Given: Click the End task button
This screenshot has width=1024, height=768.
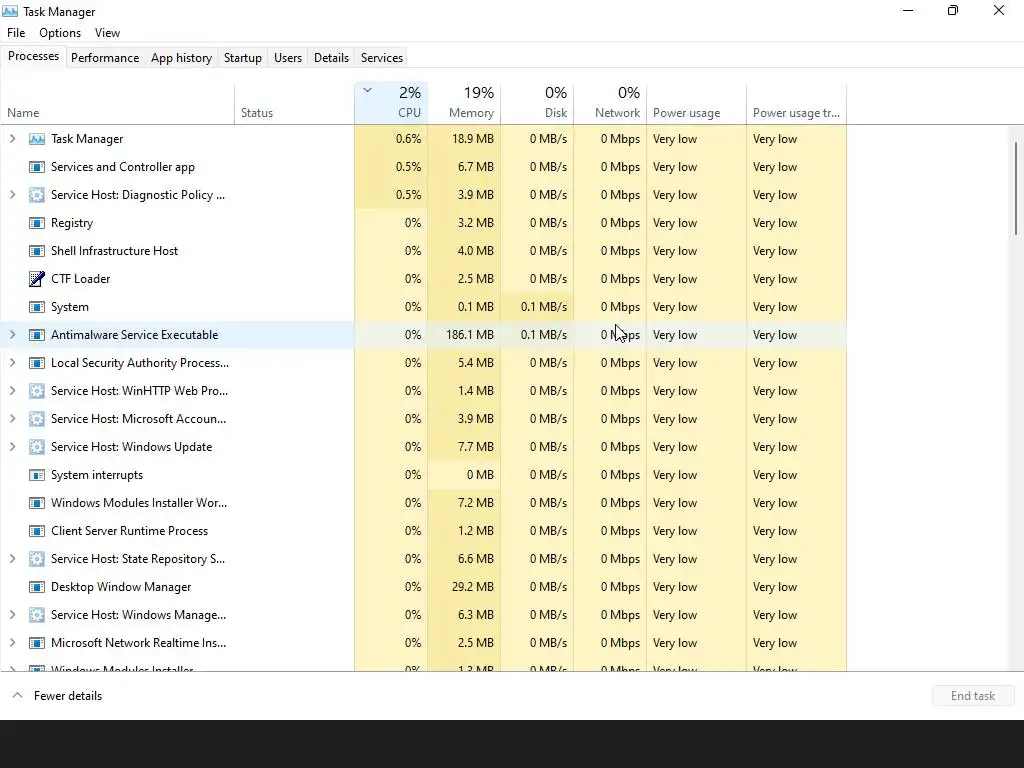Looking at the screenshot, I should click(x=973, y=696).
